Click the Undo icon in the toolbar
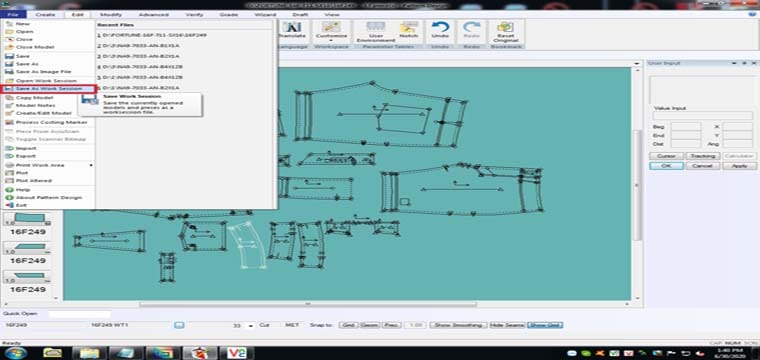 440,30
